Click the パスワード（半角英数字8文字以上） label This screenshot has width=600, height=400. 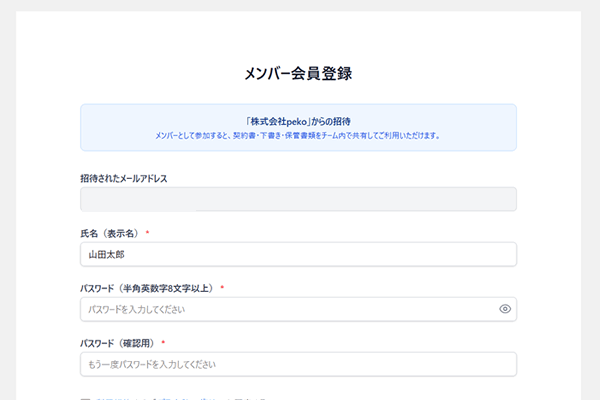(147, 288)
